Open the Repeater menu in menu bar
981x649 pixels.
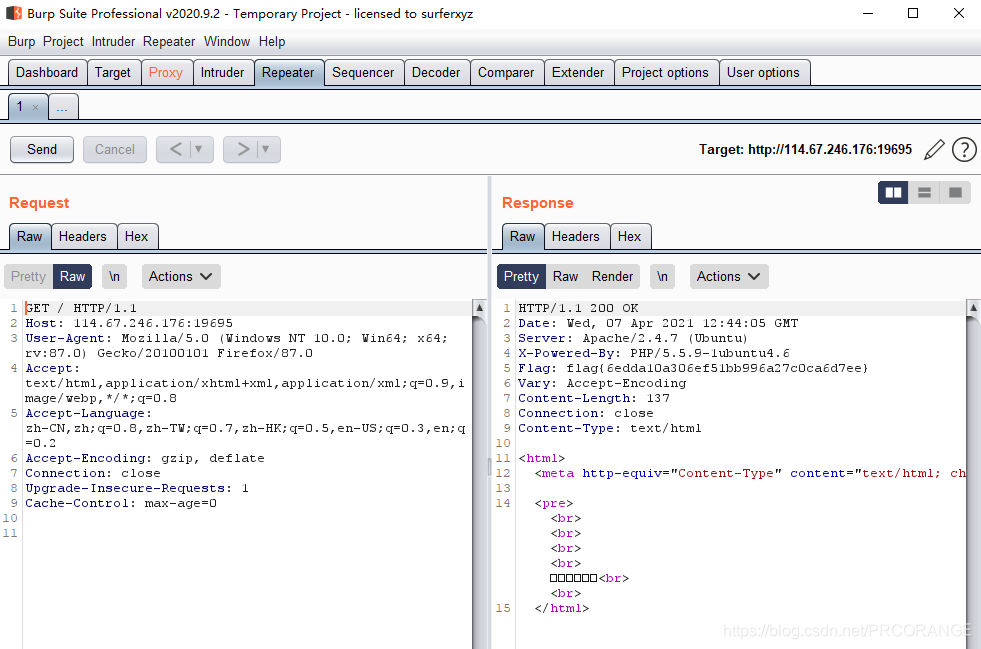click(169, 41)
